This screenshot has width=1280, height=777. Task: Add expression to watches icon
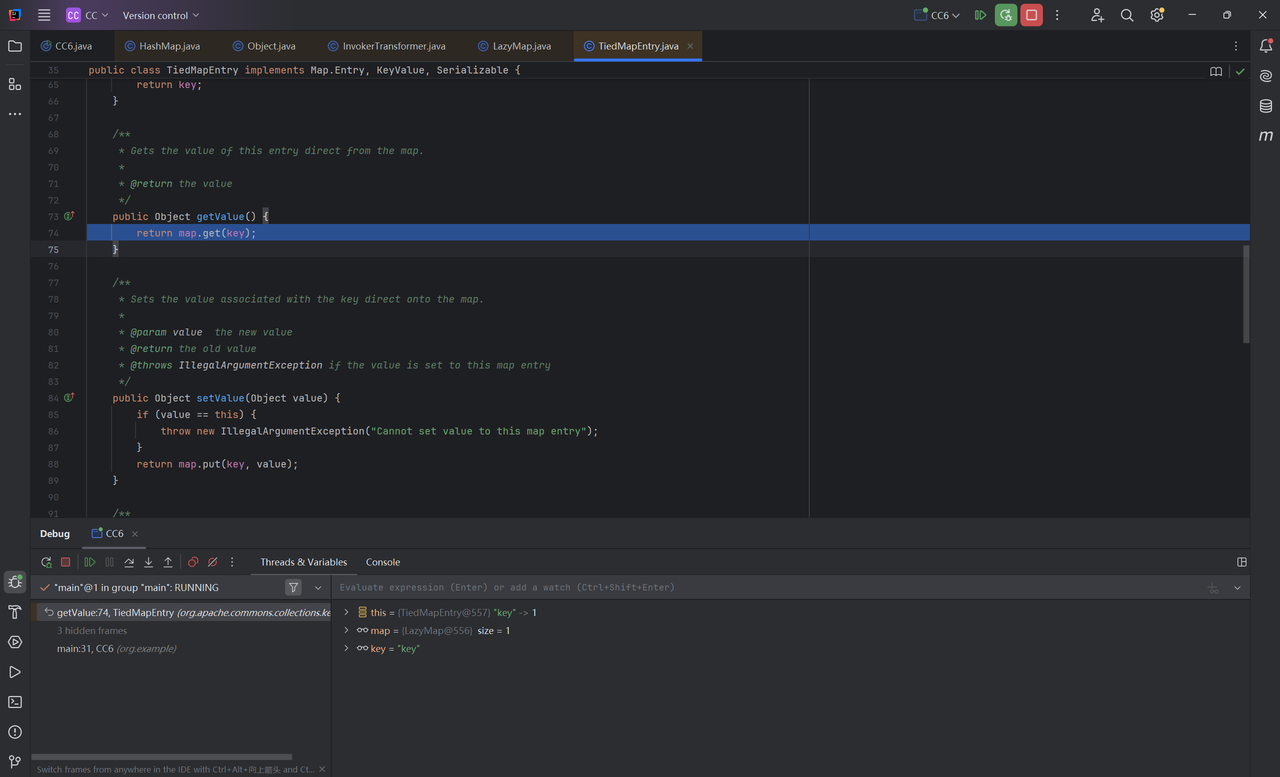click(1213, 588)
